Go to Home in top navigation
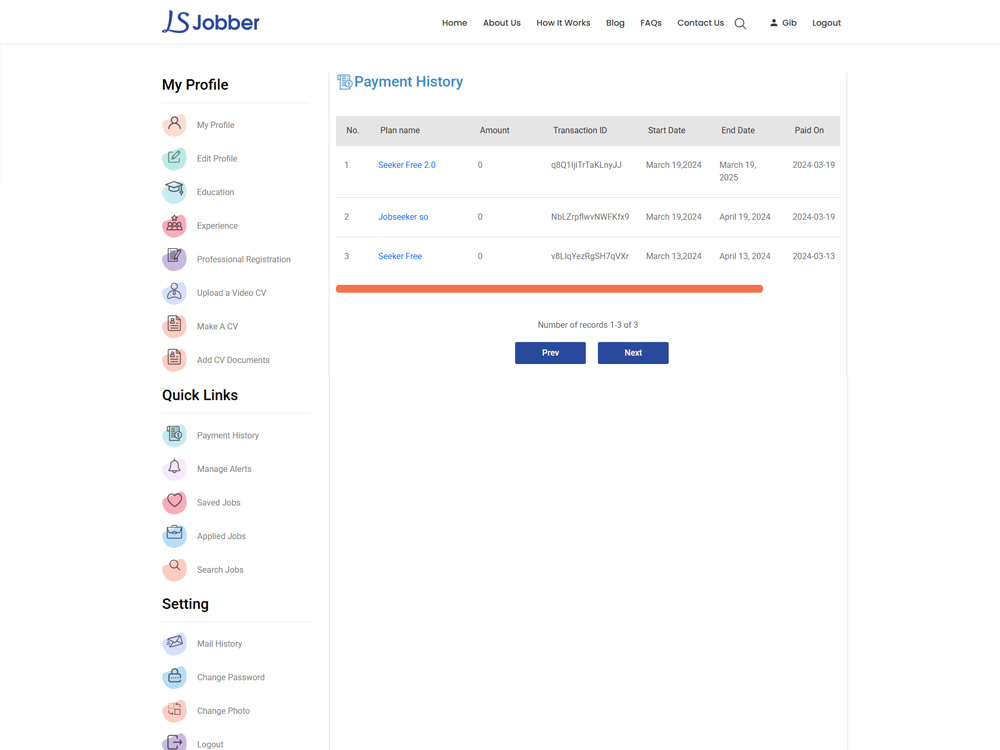This screenshot has height=750, width=1000. click(455, 23)
